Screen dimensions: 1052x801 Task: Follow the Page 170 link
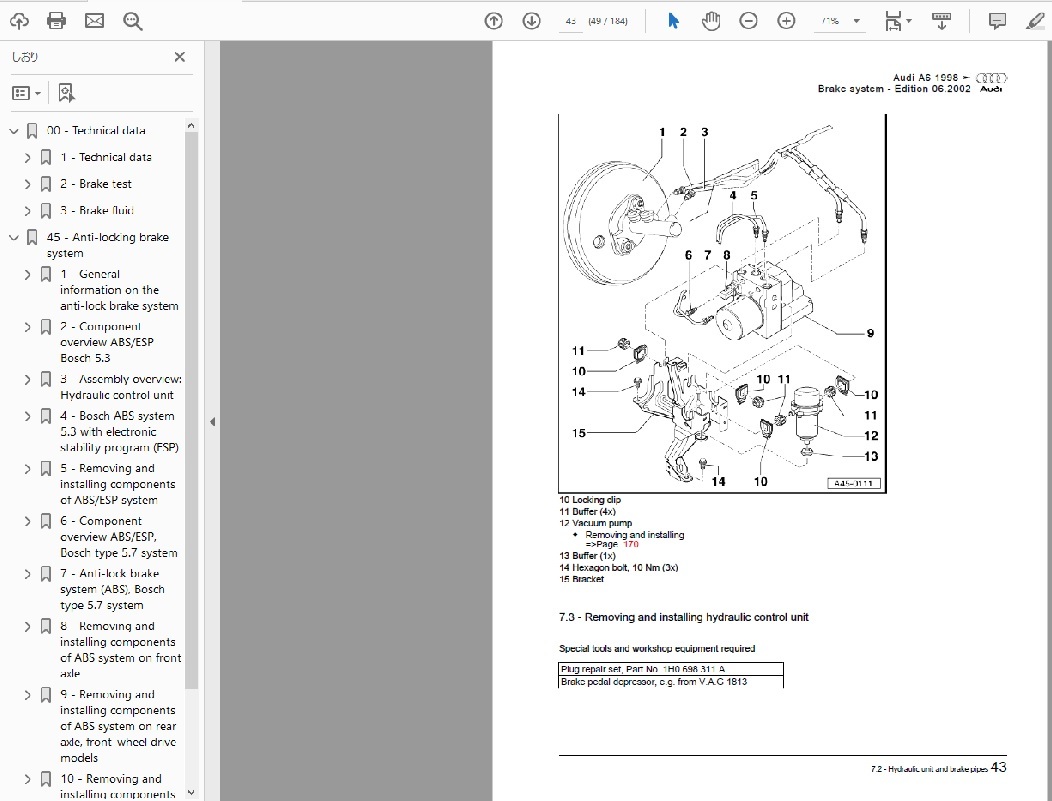tap(631, 544)
